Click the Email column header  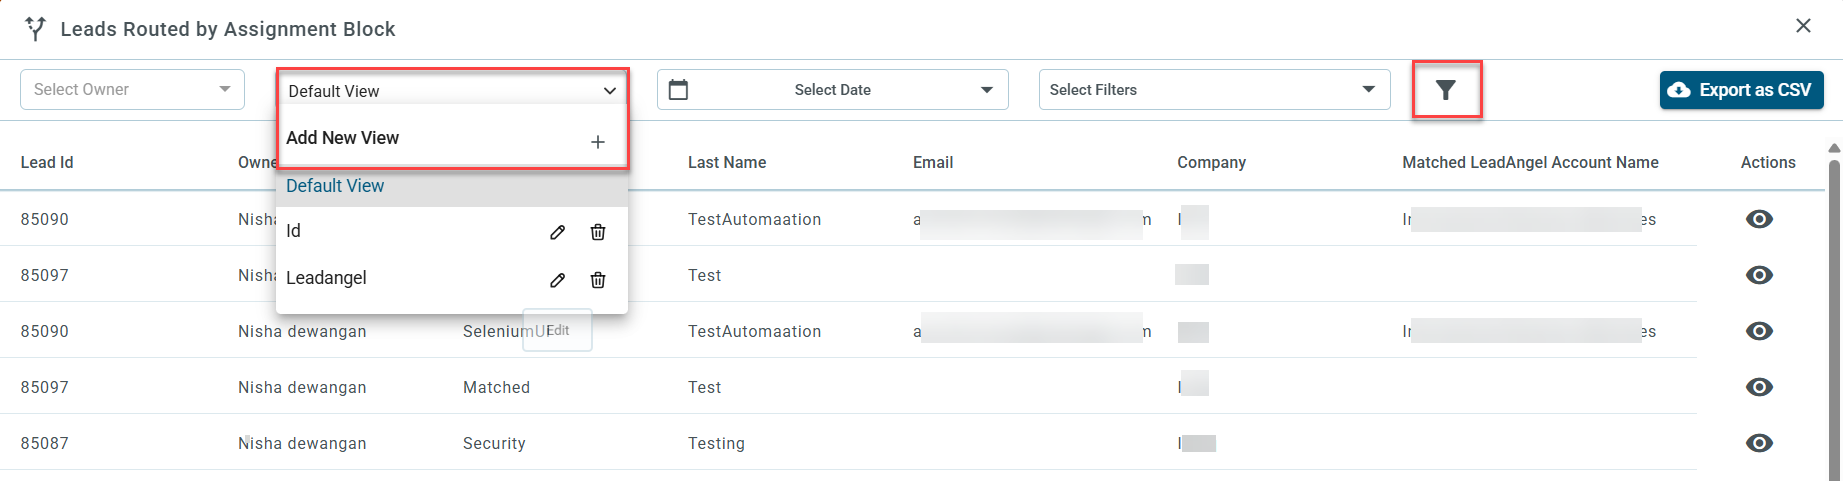tap(933, 162)
